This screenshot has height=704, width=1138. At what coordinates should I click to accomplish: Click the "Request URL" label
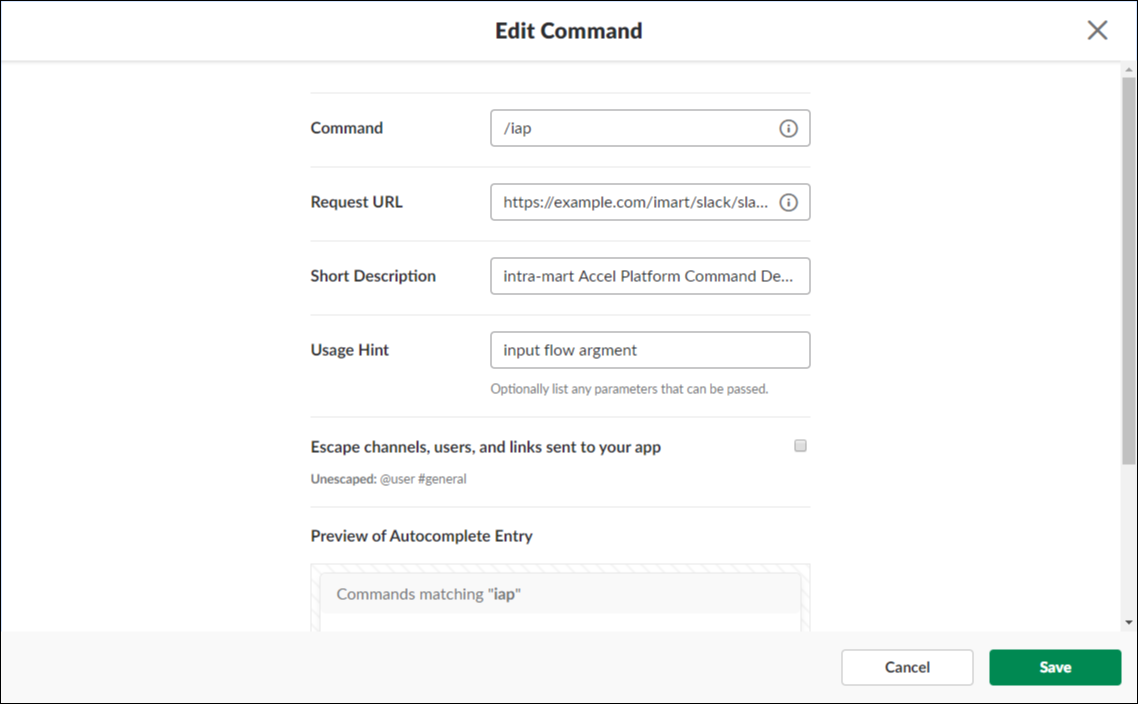point(357,202)
